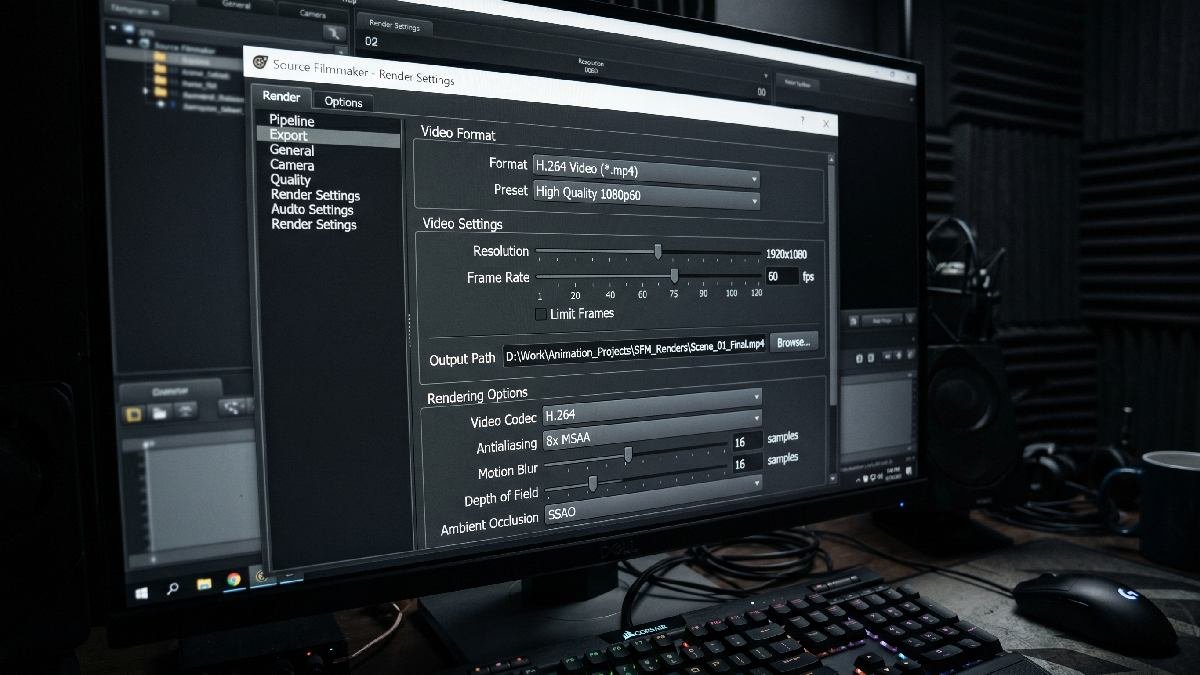1200x675 pixels.
Task: Select Quality in the settings list
Action: click(x=291, y=180)
